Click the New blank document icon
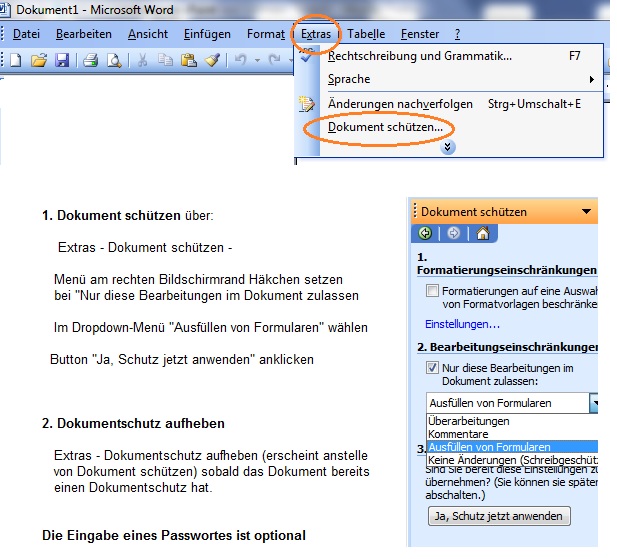 point(16,61)
